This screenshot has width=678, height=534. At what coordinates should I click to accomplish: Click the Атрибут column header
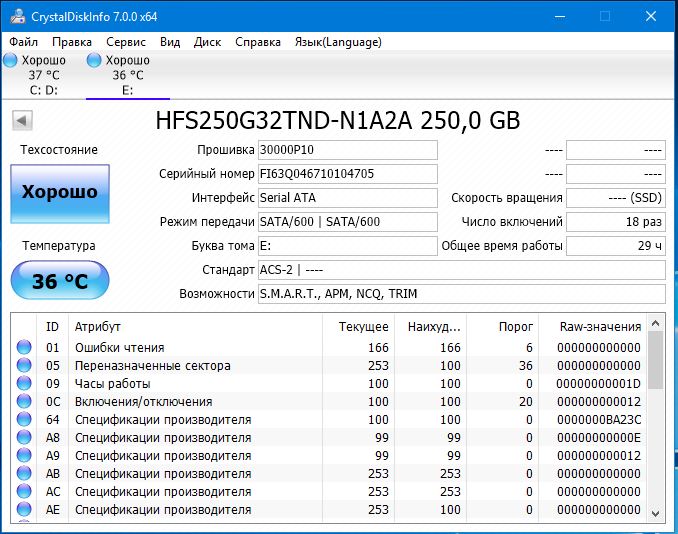tap(195, 326)
